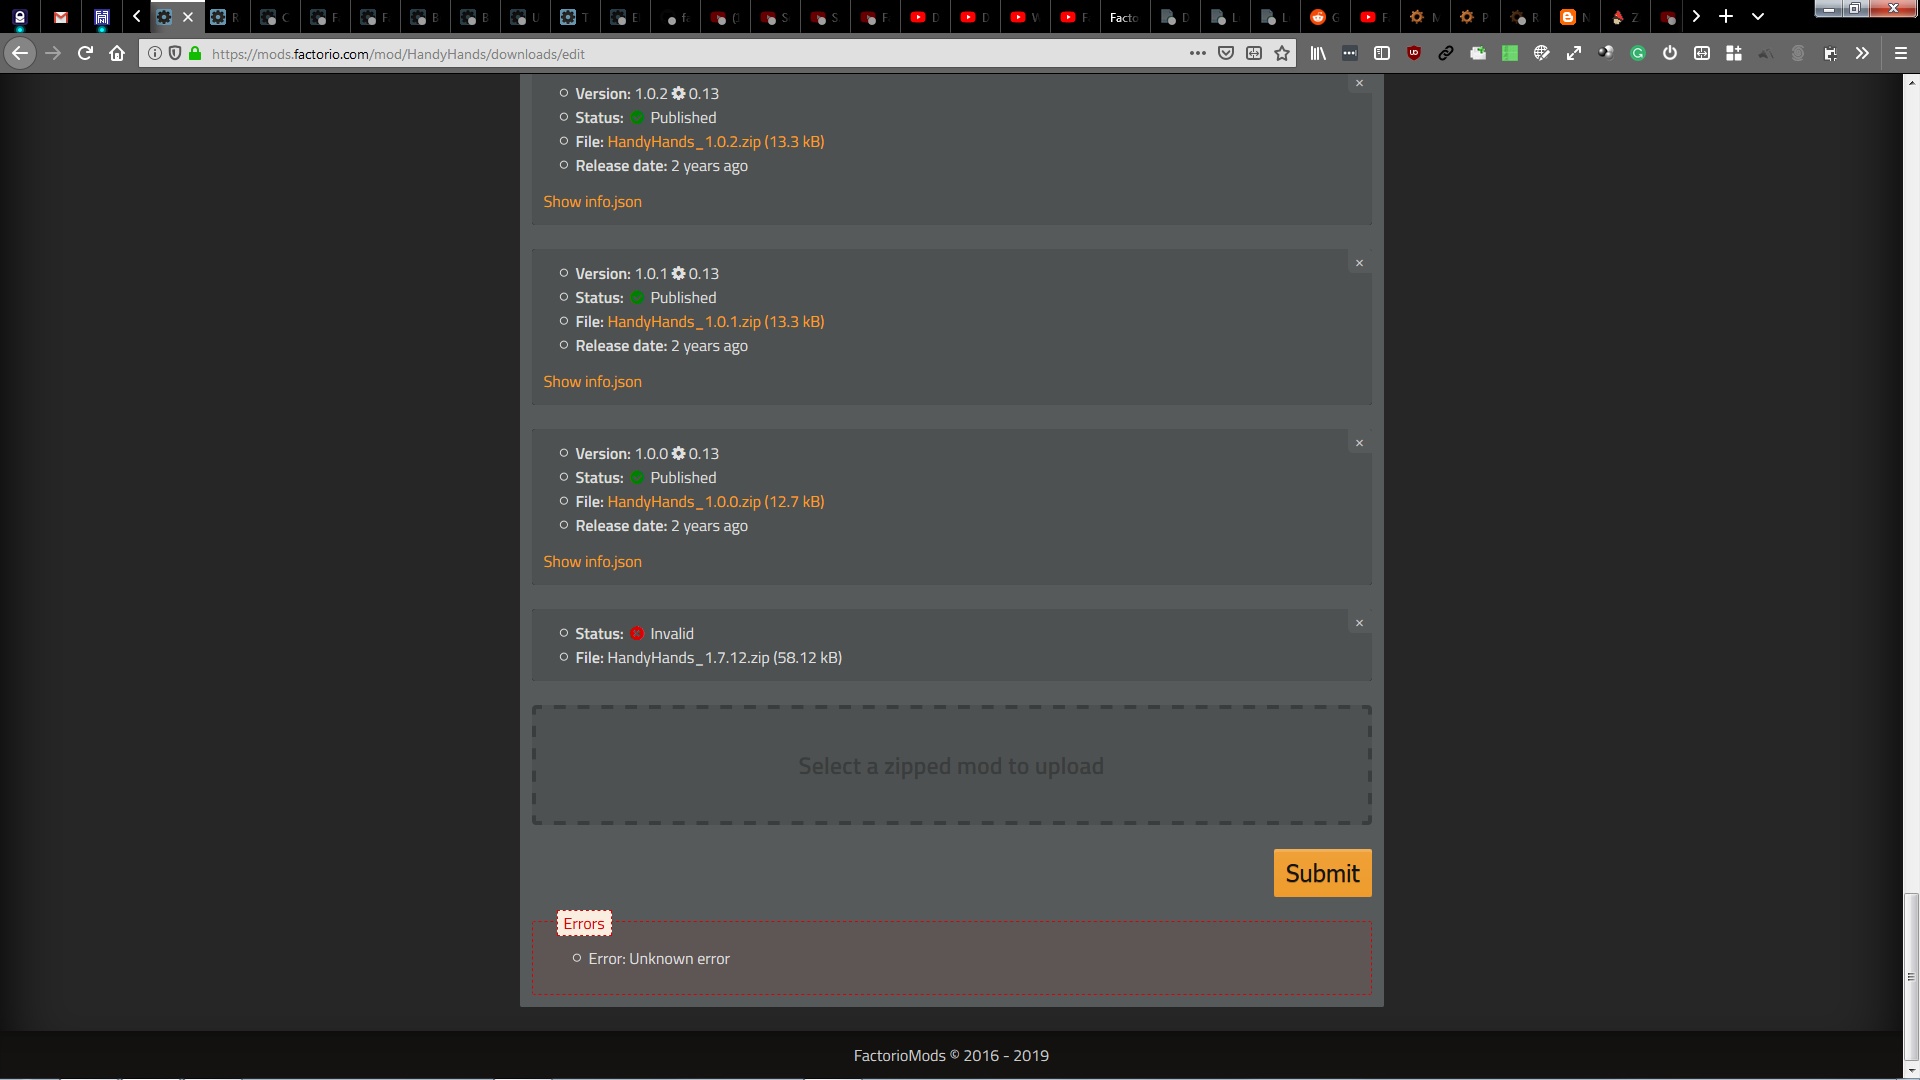Download HandyHands_1.0.2.zip file link
The height and width of the screenshot is (1080, 1920).
[x=715, y=142]
